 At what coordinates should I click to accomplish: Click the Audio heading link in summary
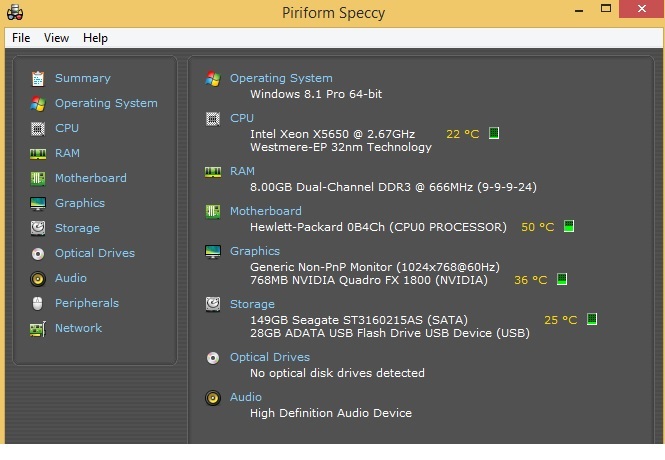coord(246,397)
